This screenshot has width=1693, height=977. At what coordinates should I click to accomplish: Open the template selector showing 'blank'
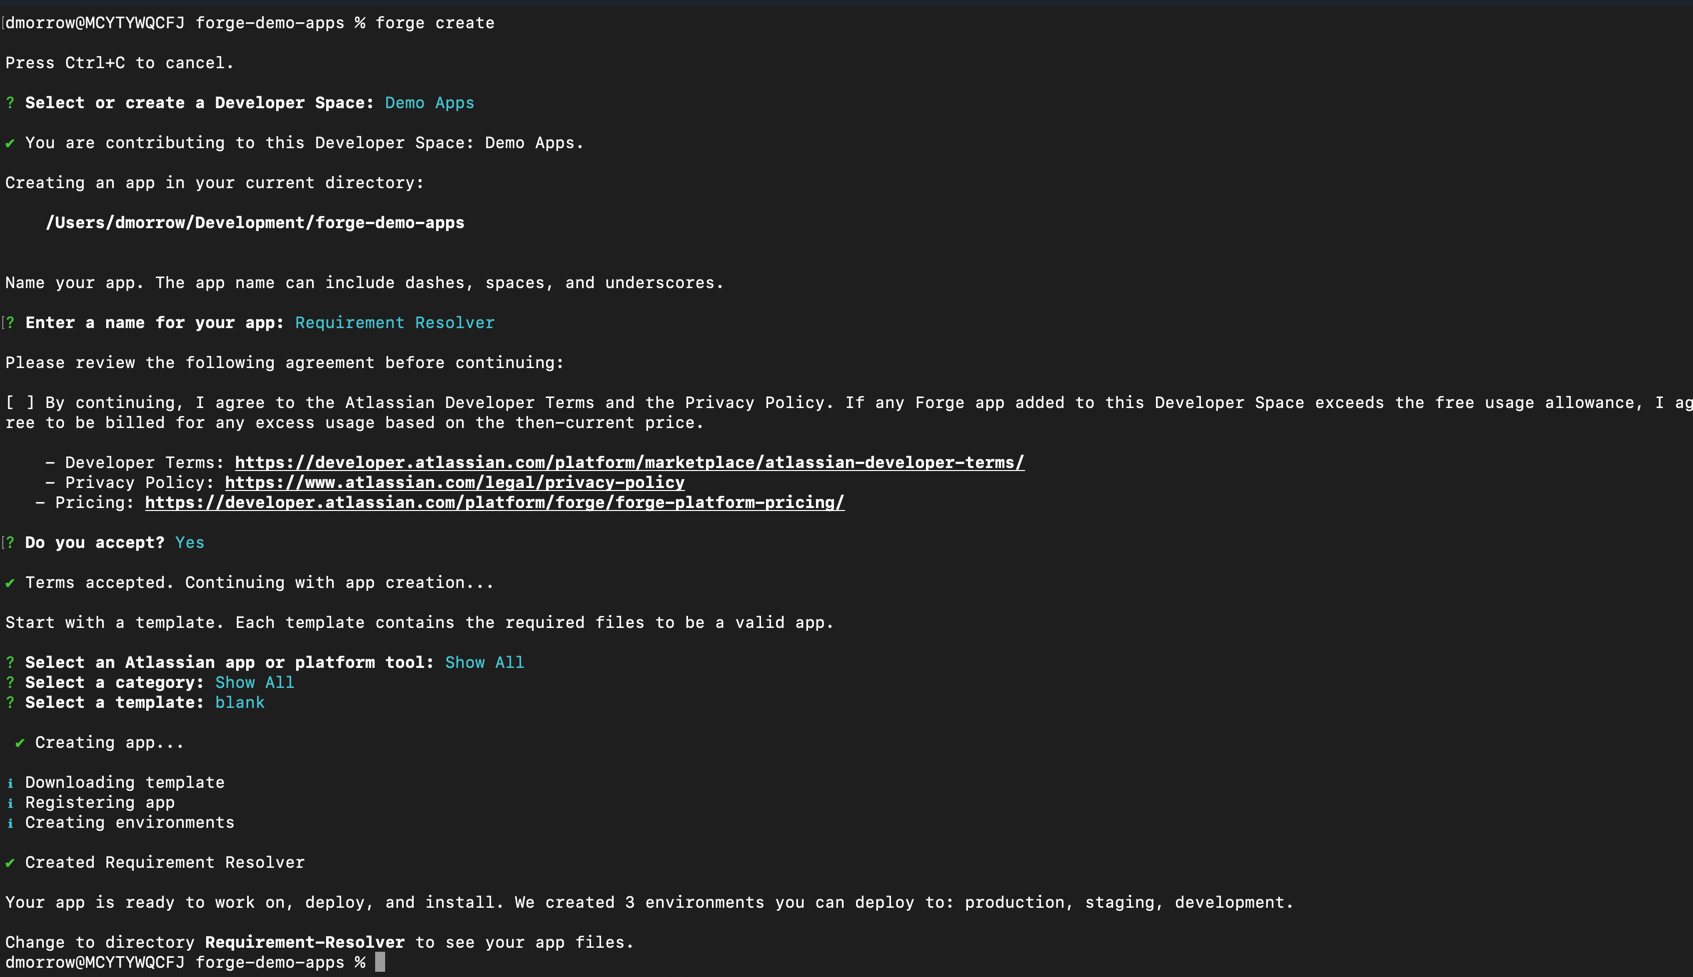pyautogui.click(x=240, y=702)
